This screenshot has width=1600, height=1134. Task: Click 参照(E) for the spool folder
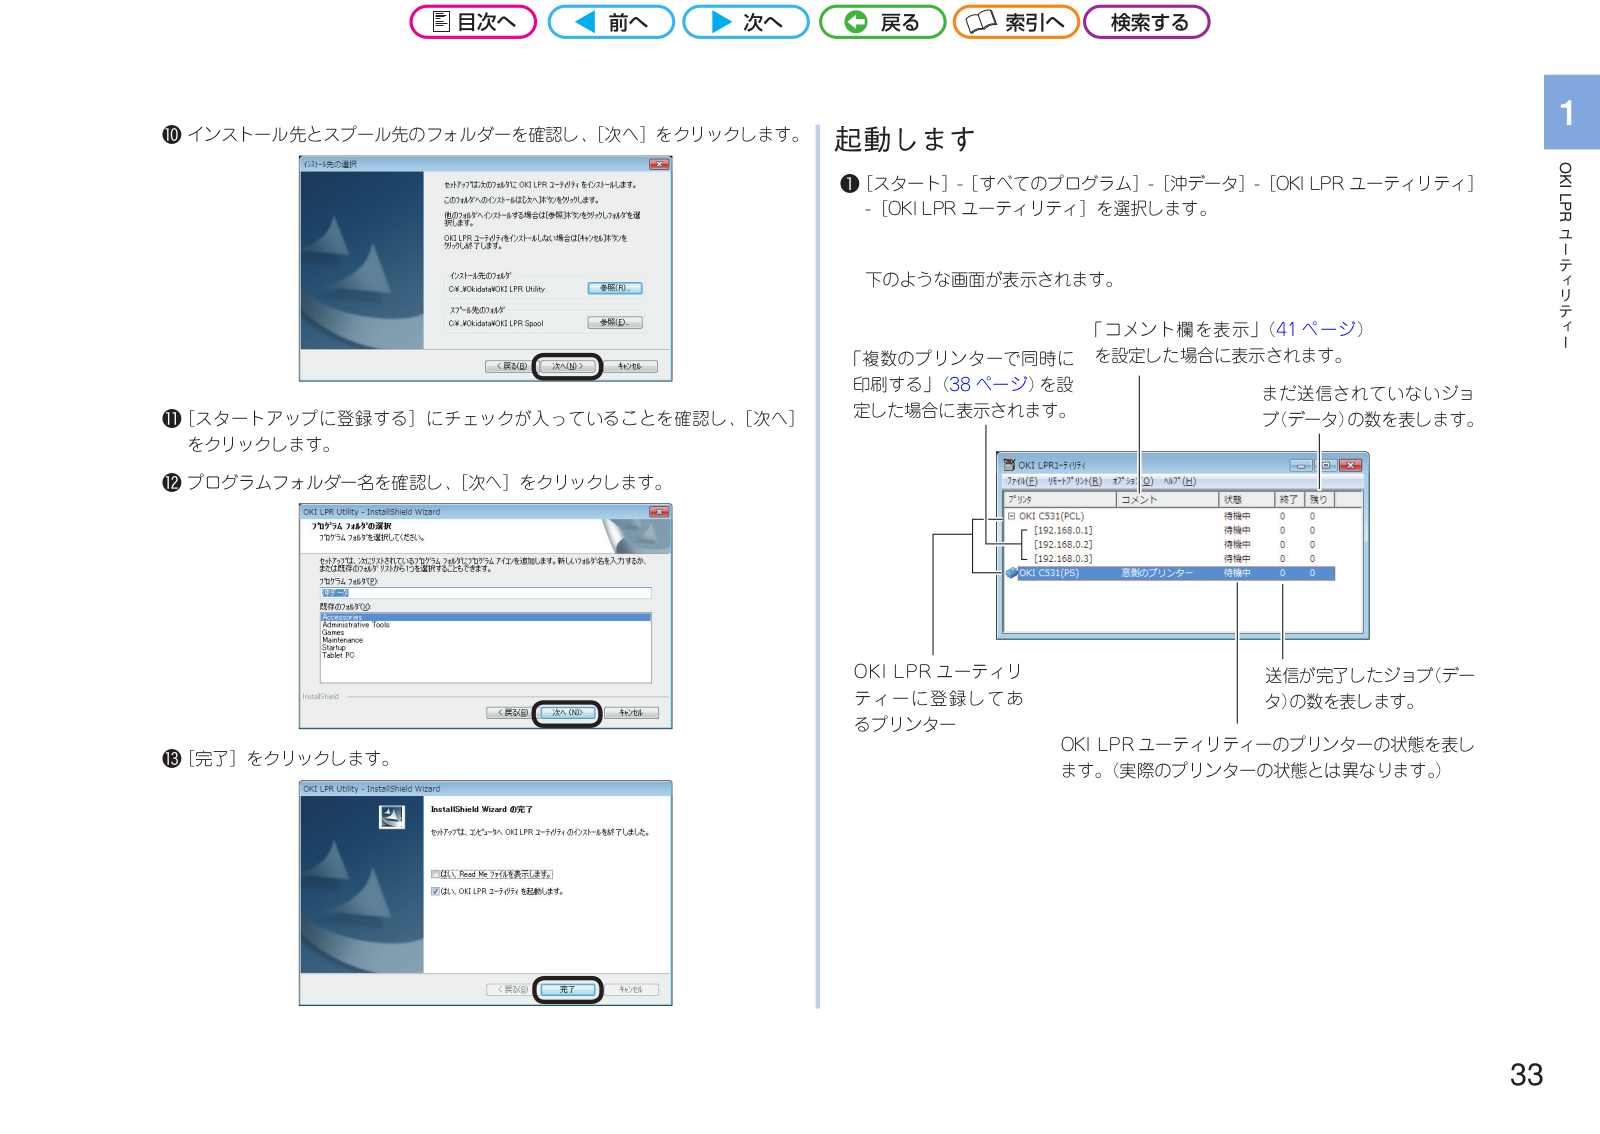(615, 322)
